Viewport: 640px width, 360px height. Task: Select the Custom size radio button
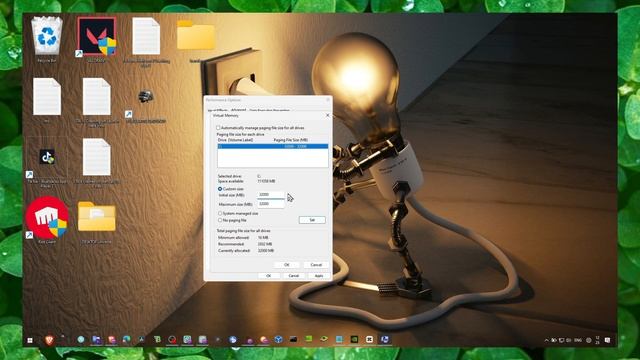click(220, 189)
